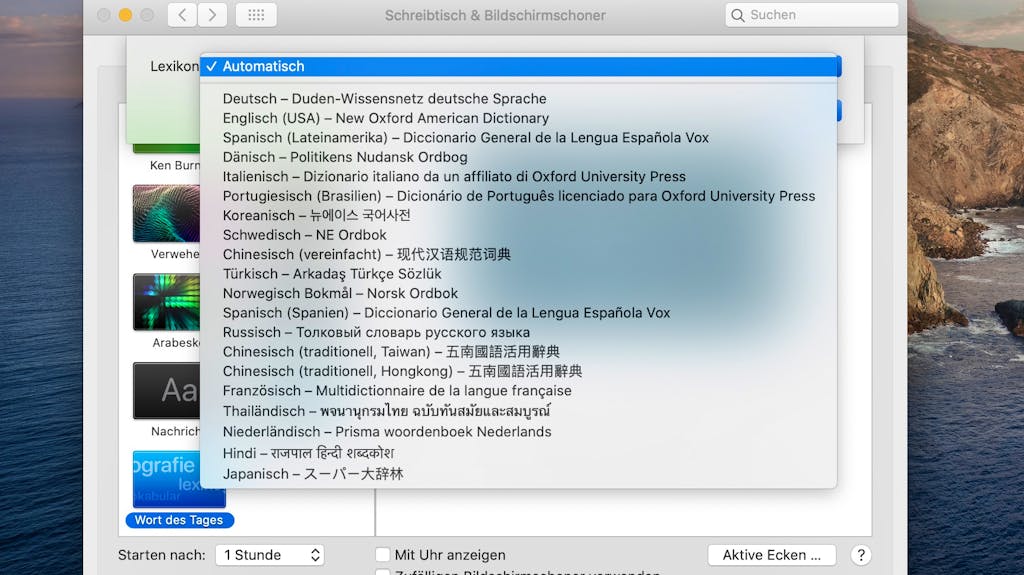Choose the Hindi dictionary entry
Screen dimensions: 1024x575
(x=519, y=453)
